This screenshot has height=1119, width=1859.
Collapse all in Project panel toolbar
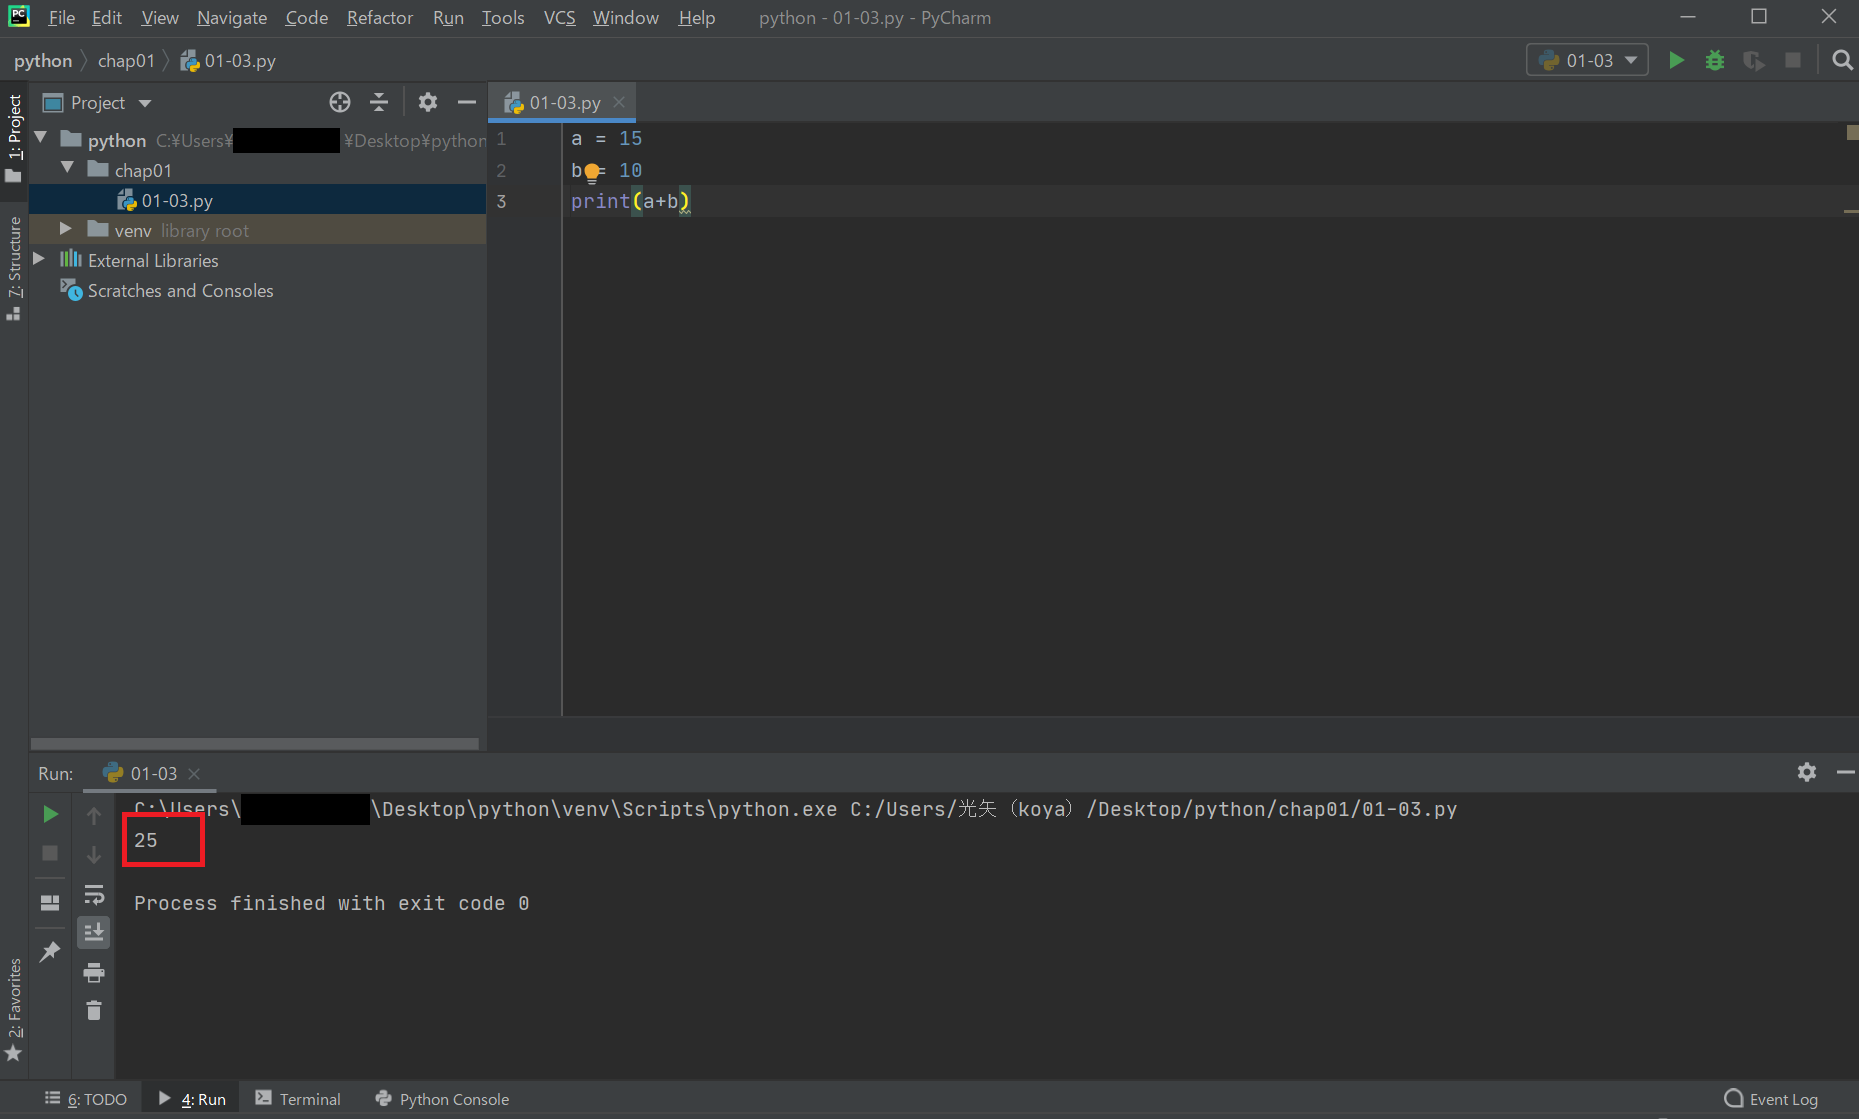coord(379,102)
